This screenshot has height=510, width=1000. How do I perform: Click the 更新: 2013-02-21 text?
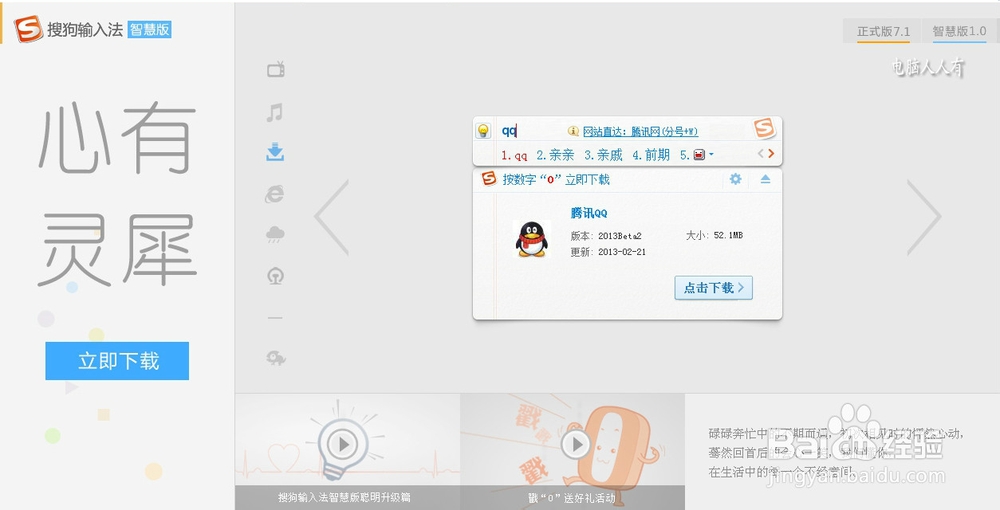[608, 252]
